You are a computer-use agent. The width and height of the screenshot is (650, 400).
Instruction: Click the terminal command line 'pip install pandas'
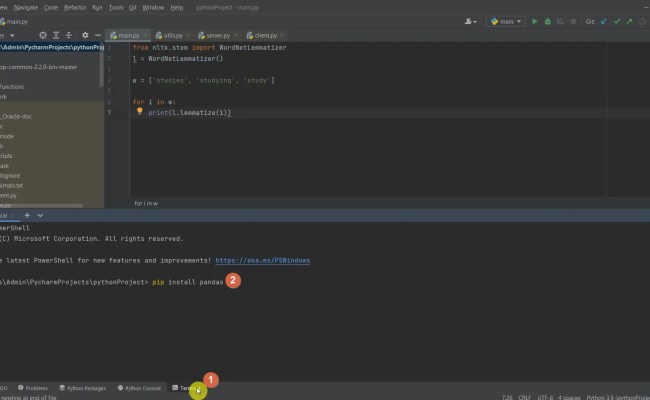pos(188,282)
